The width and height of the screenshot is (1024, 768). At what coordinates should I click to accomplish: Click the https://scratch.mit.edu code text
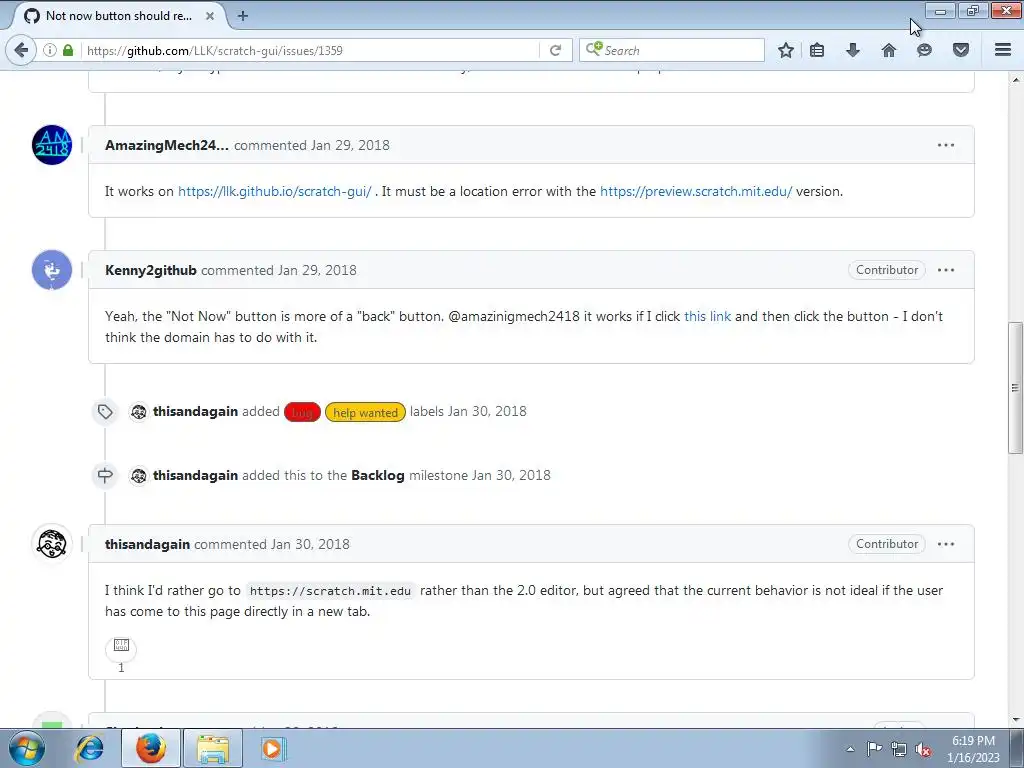(x=330, y=591)
